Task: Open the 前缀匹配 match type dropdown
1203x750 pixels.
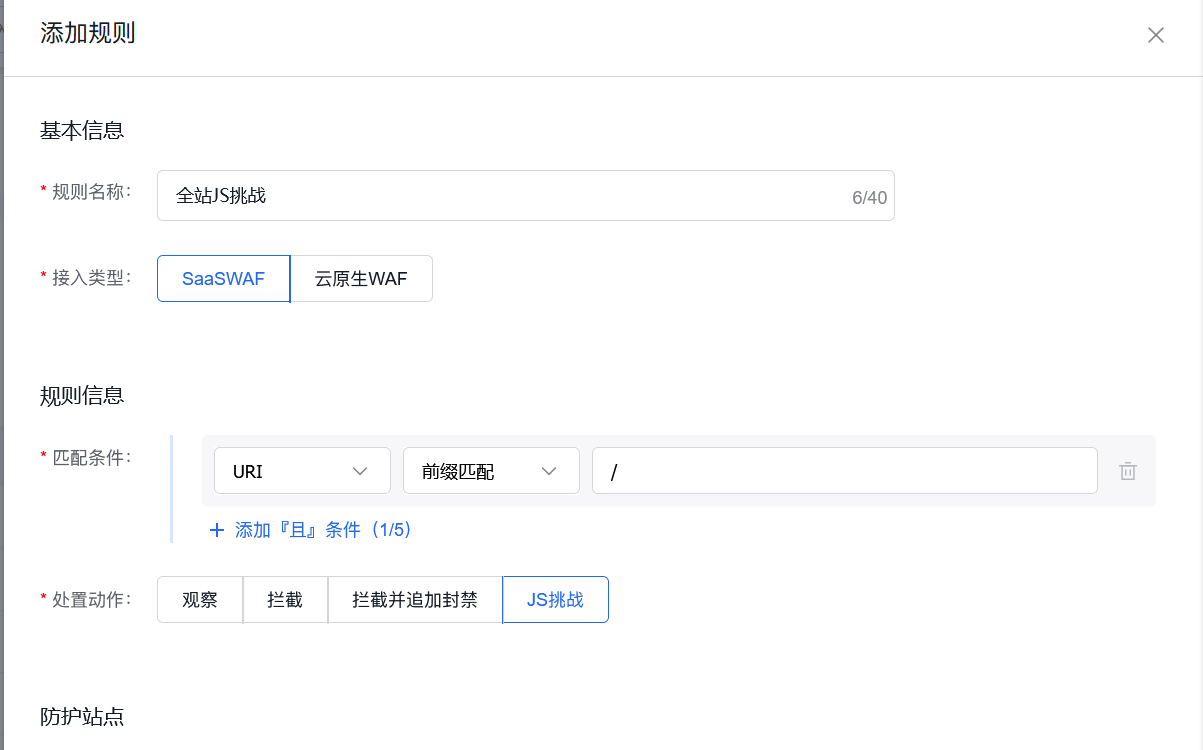Action: pos(480,470)
